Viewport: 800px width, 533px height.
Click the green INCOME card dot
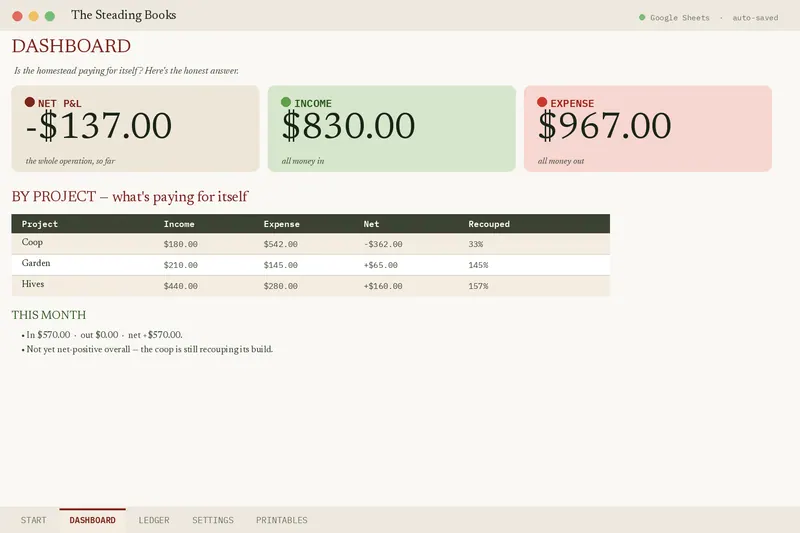(x=286, y=102)
